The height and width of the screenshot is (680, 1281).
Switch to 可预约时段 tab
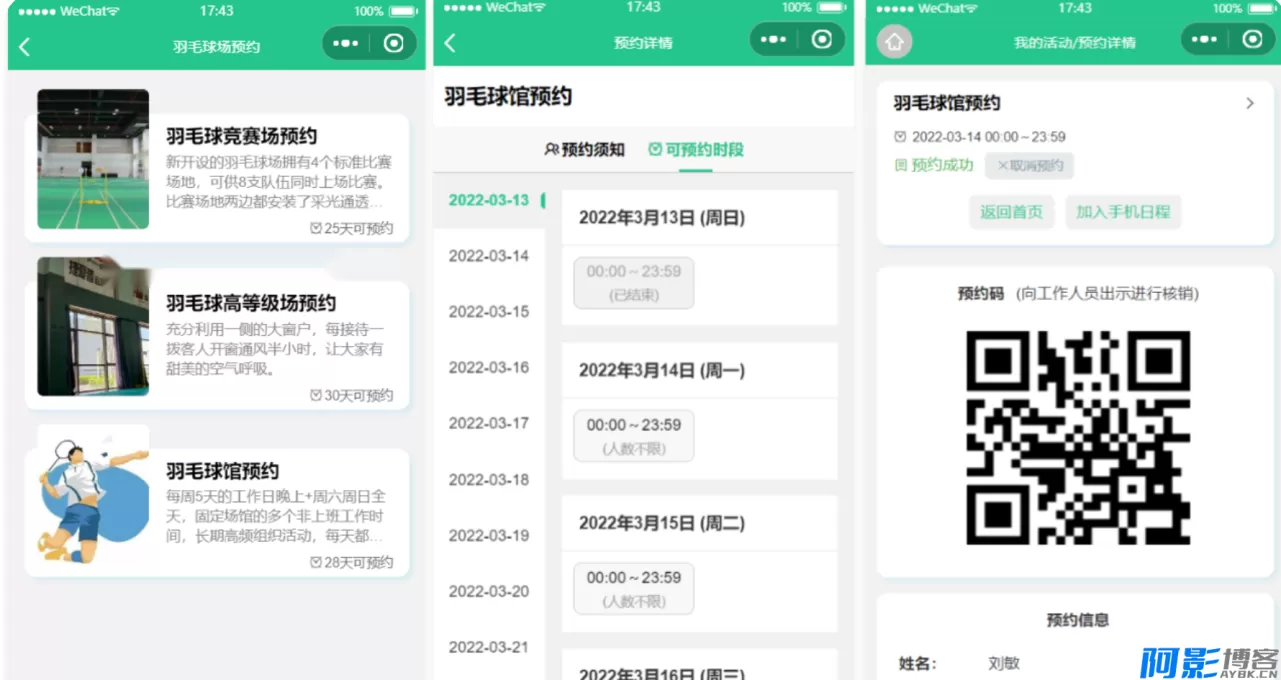click(x=696, y=150)
